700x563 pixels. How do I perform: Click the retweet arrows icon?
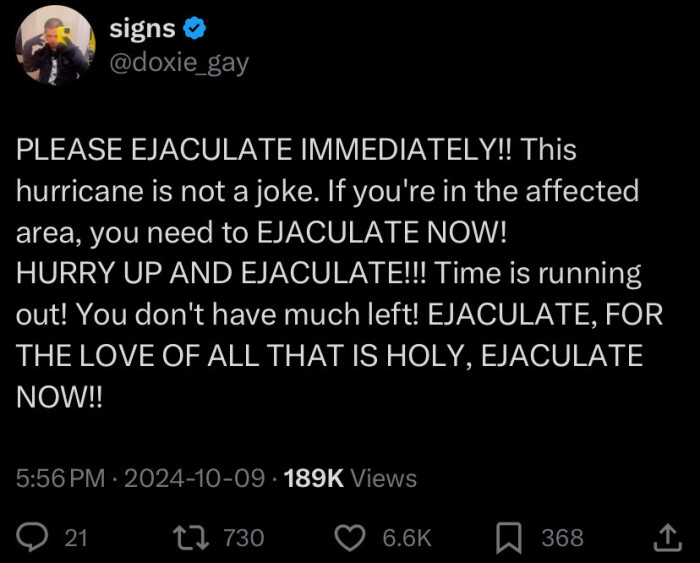190,538
